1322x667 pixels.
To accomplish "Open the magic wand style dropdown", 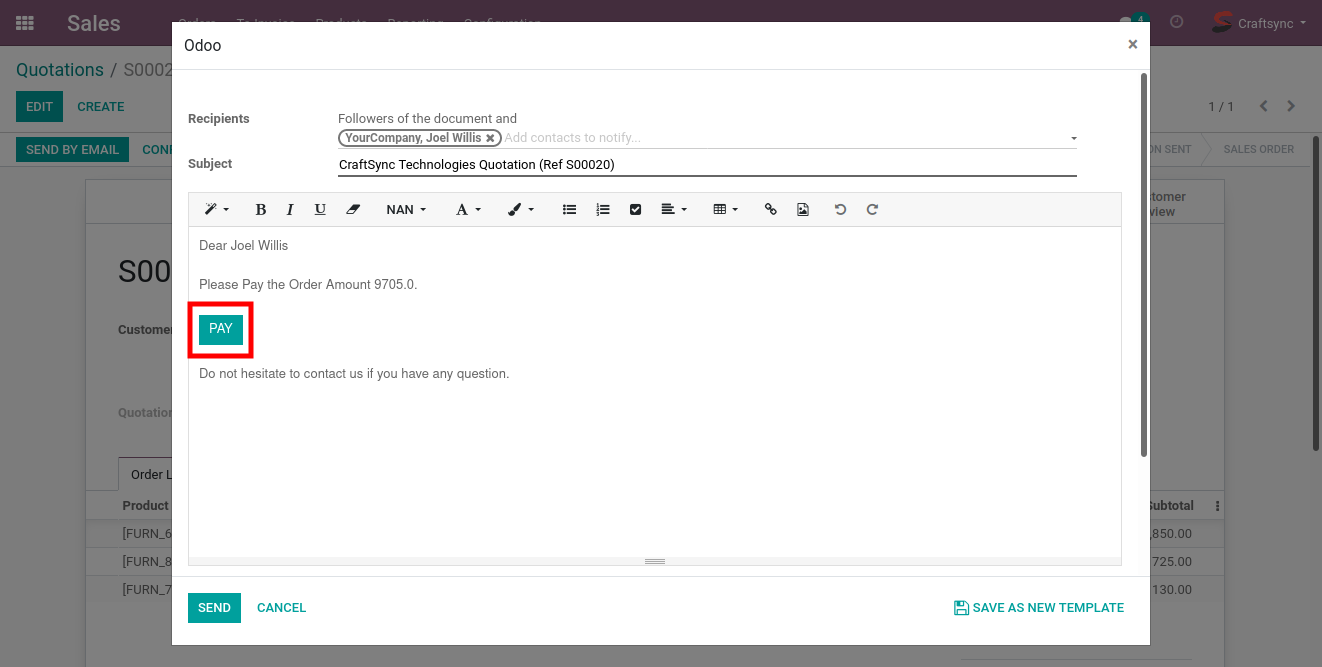I will click(x=216, y=210).
